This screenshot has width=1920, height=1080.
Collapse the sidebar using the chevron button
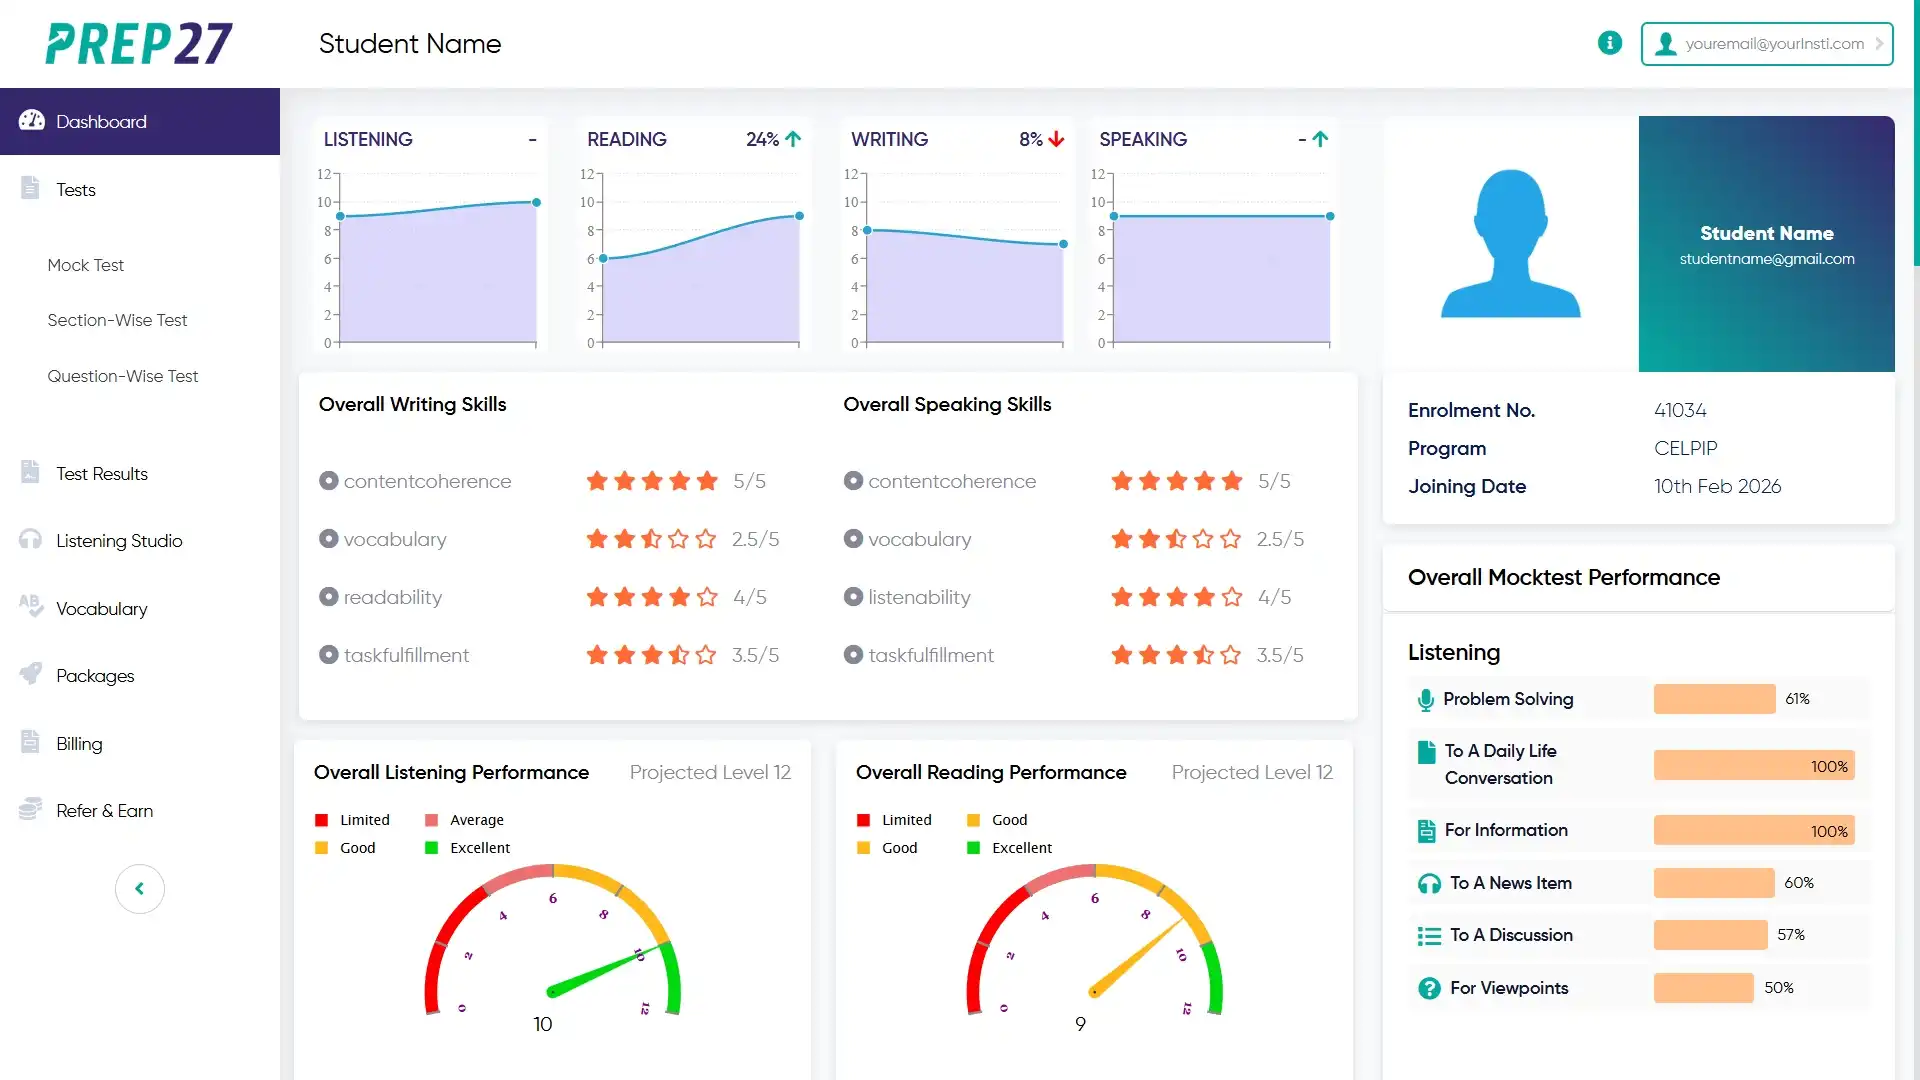(140, 889)
